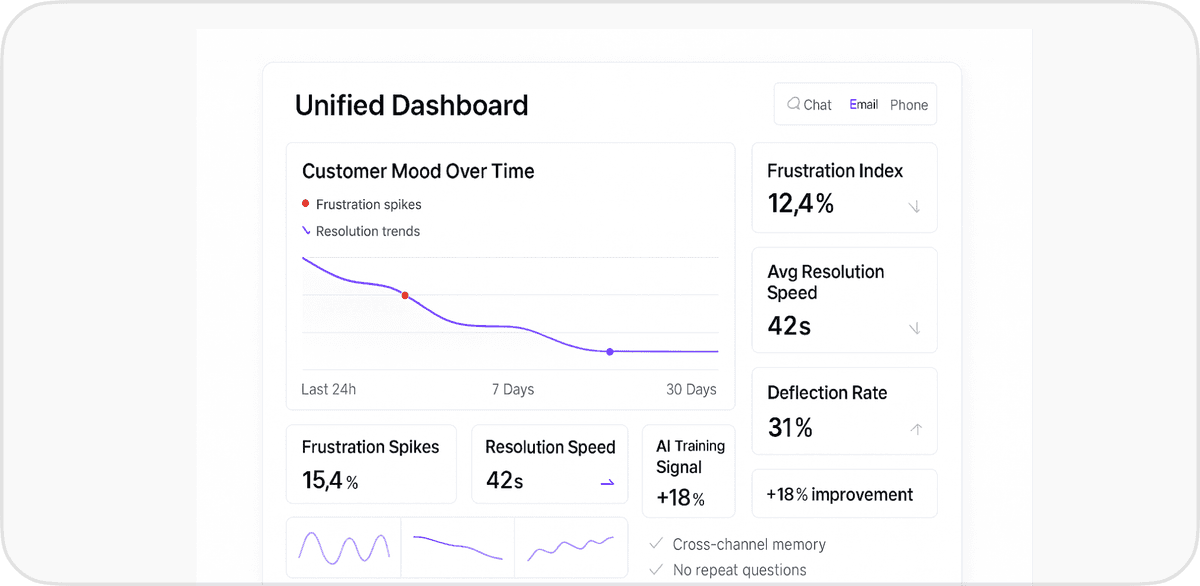Click the Resolution Speed purple arrow icon
1200x586 pixels.
click(607, 482)
